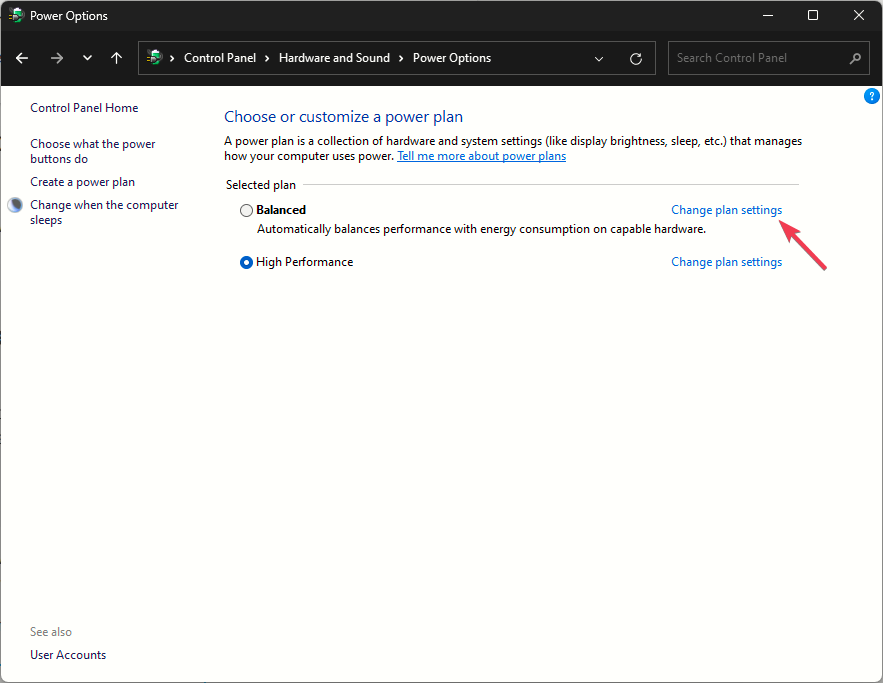The width and height of the screenshot is (883, 683).
Task: Click the search magnifier icon
Action: 855,58
